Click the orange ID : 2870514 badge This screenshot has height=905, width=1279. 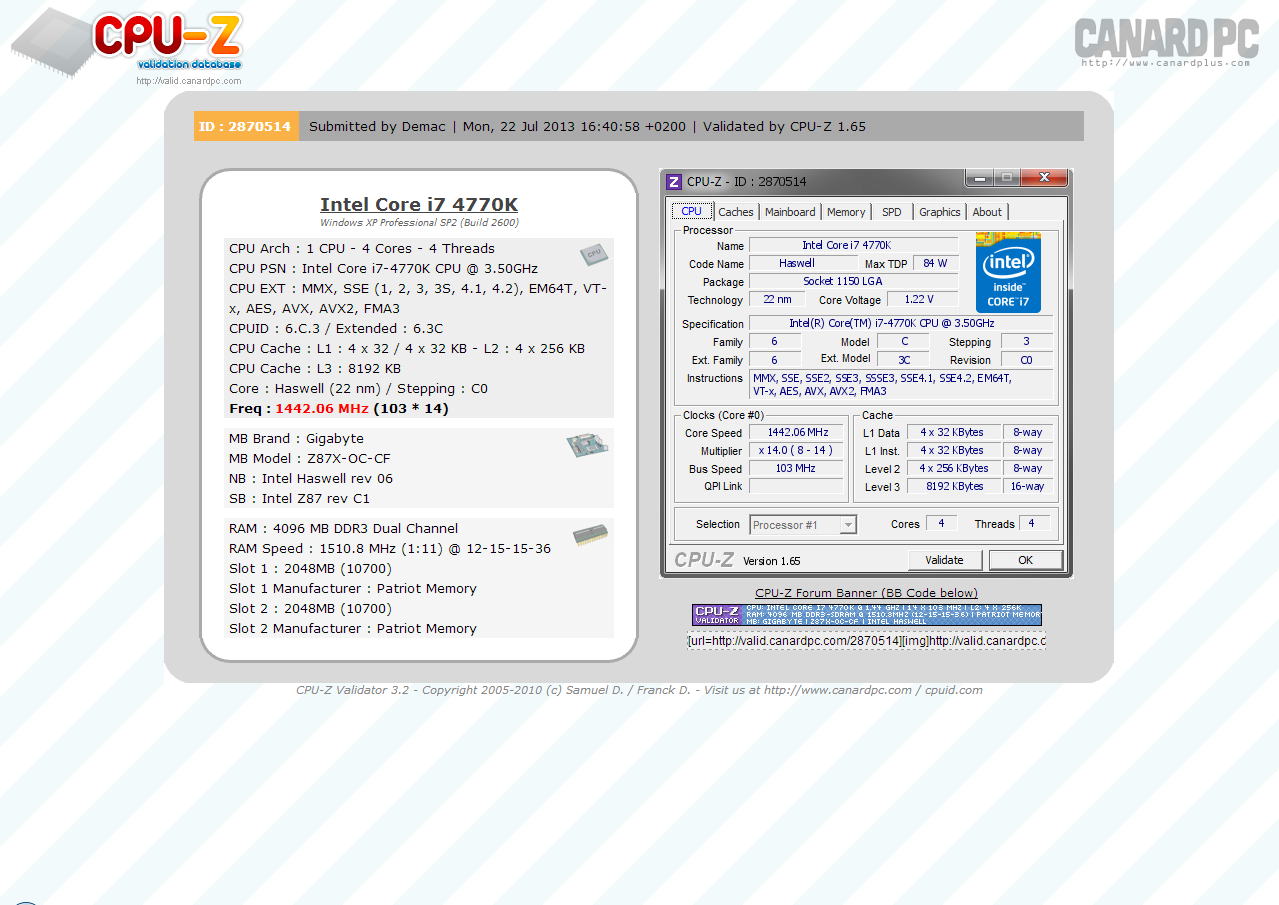246,126
